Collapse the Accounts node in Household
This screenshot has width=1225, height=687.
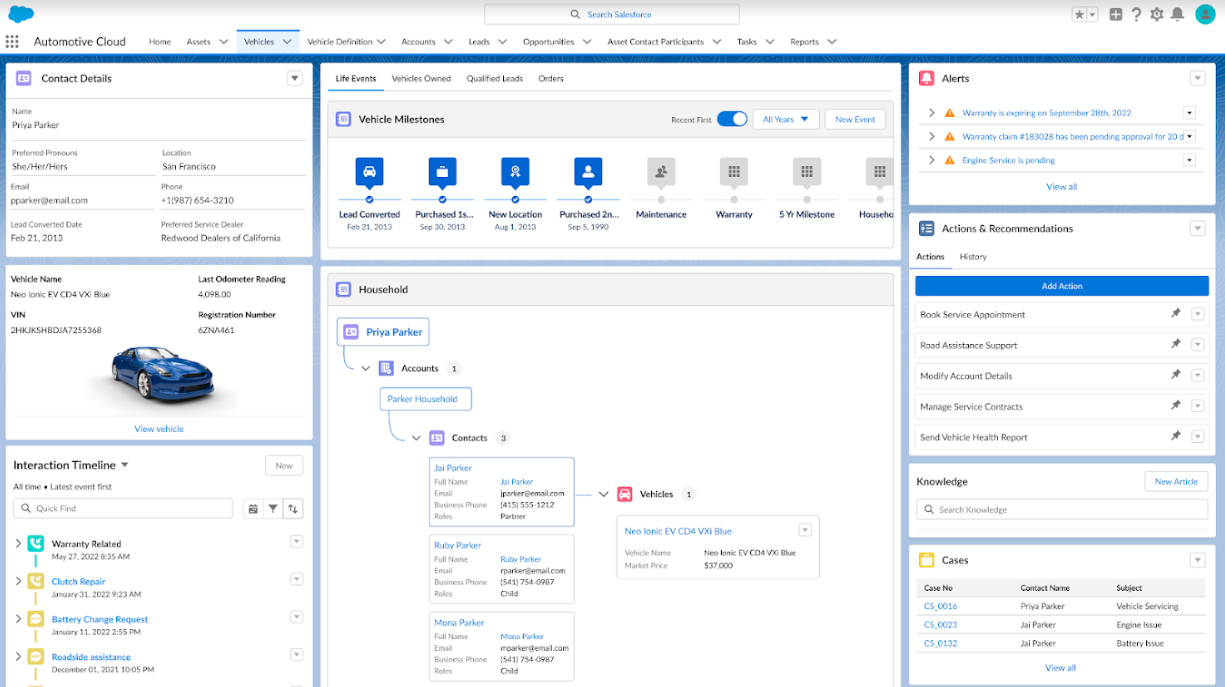point(366,368)
